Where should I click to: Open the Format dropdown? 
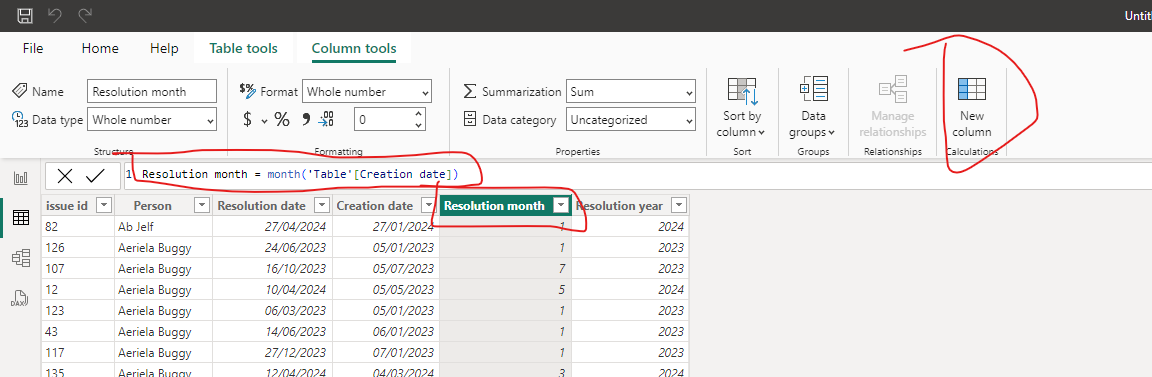(x=367, y=92)
